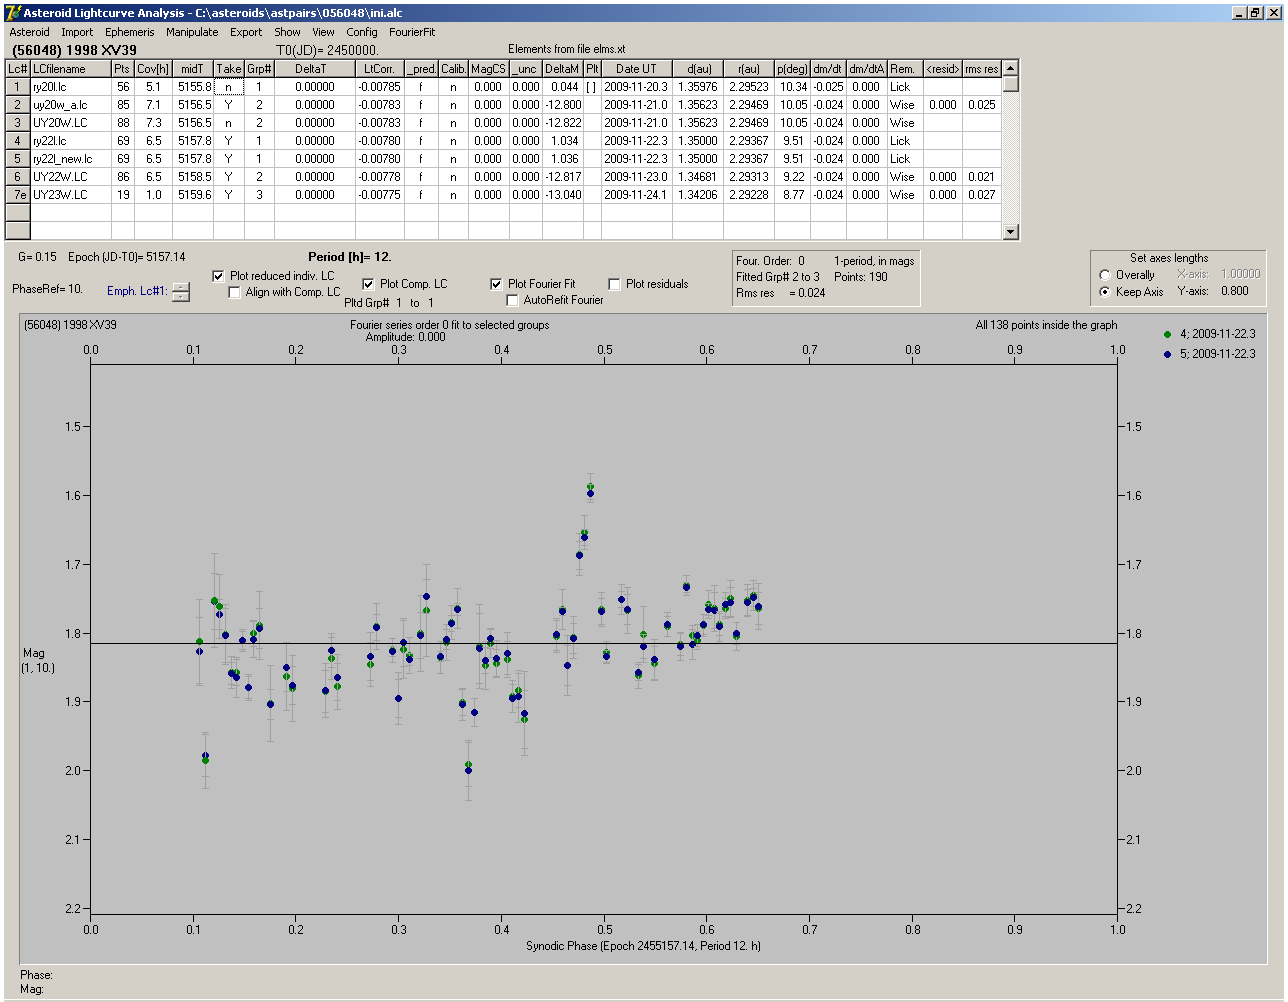Click the PhaseRef= 10. label
Image resolution: width=1288 pixels, height=1002 pixels.
(48, 289)
